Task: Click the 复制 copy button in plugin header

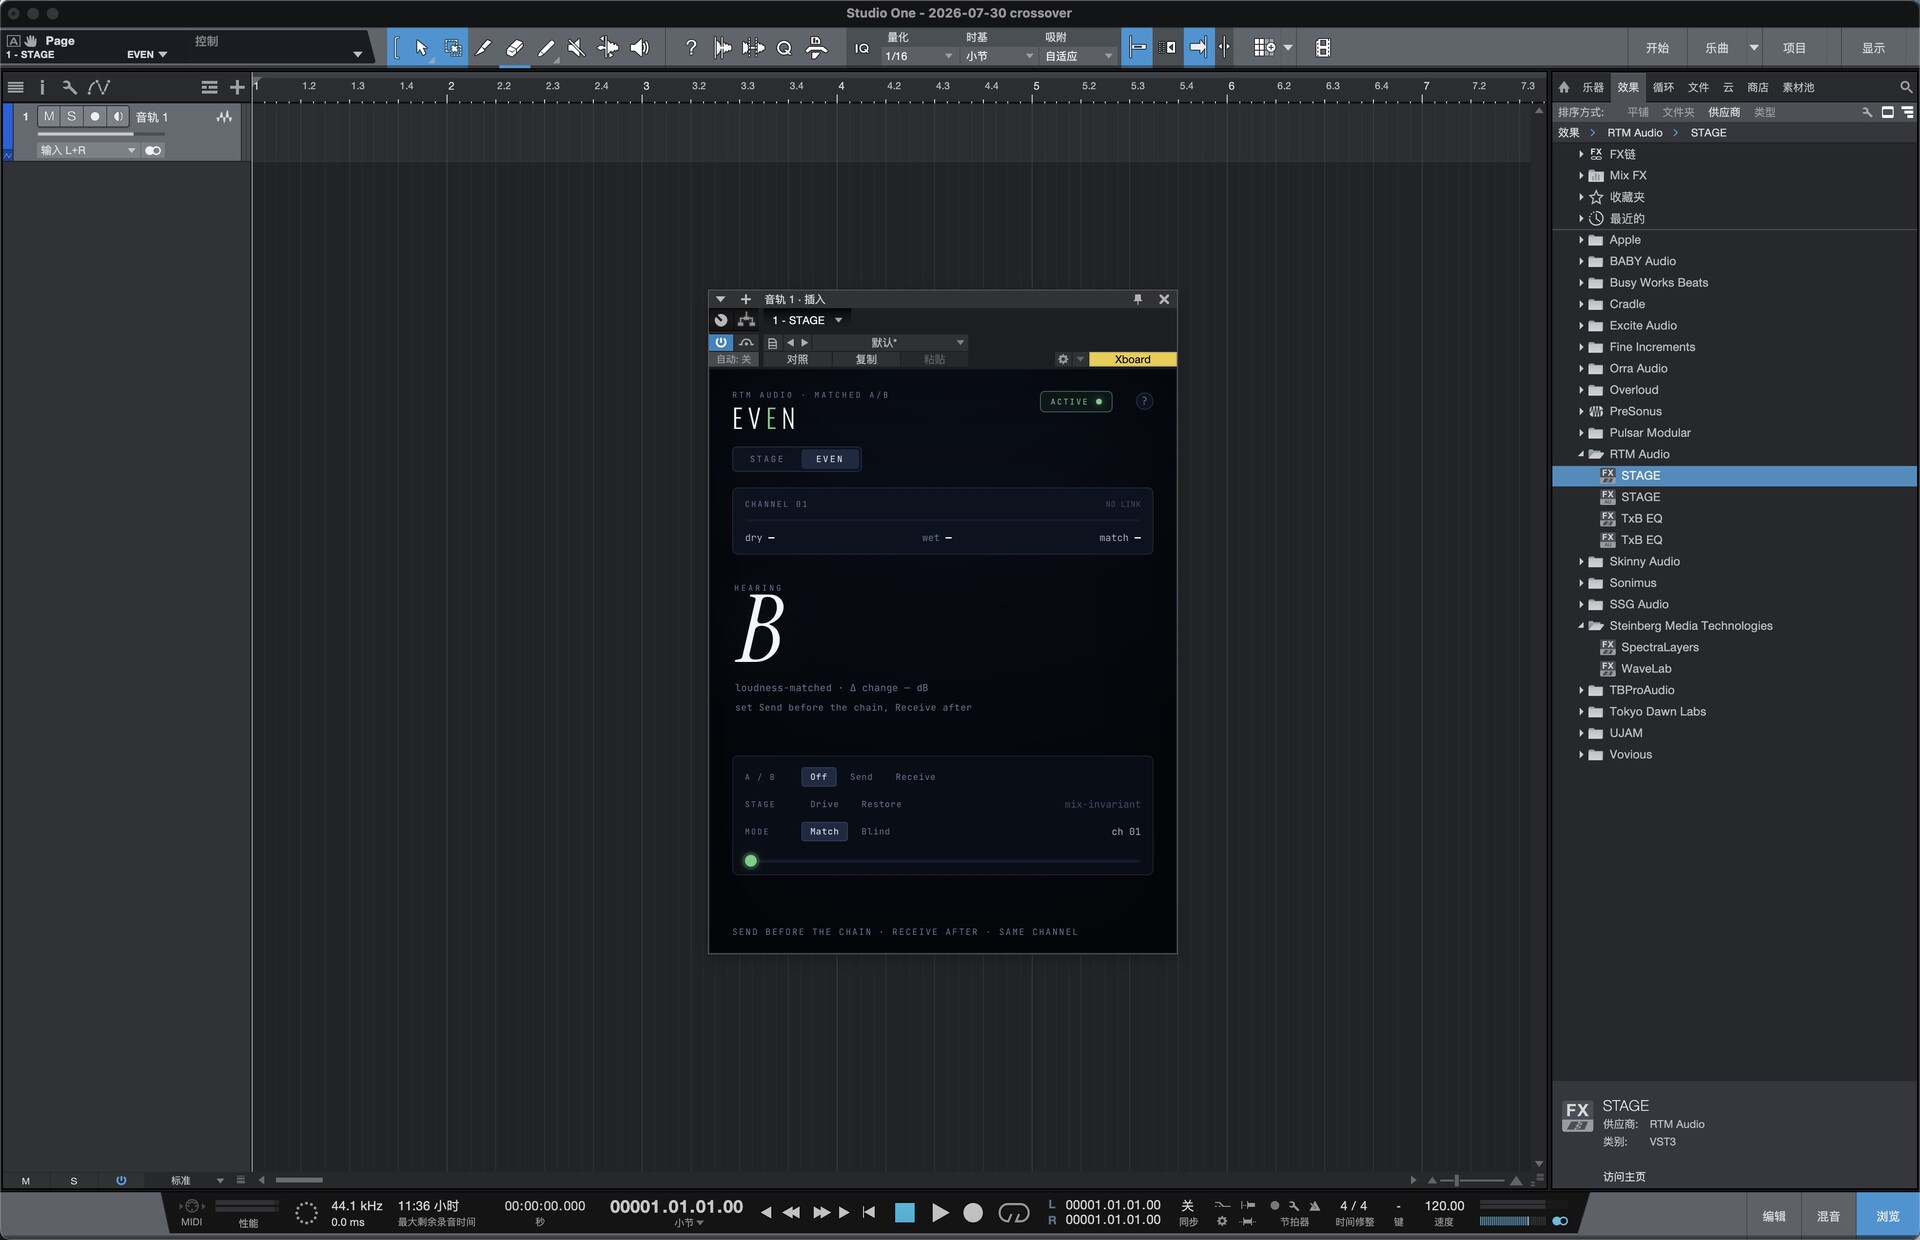Action: click(x=866, y=359)
